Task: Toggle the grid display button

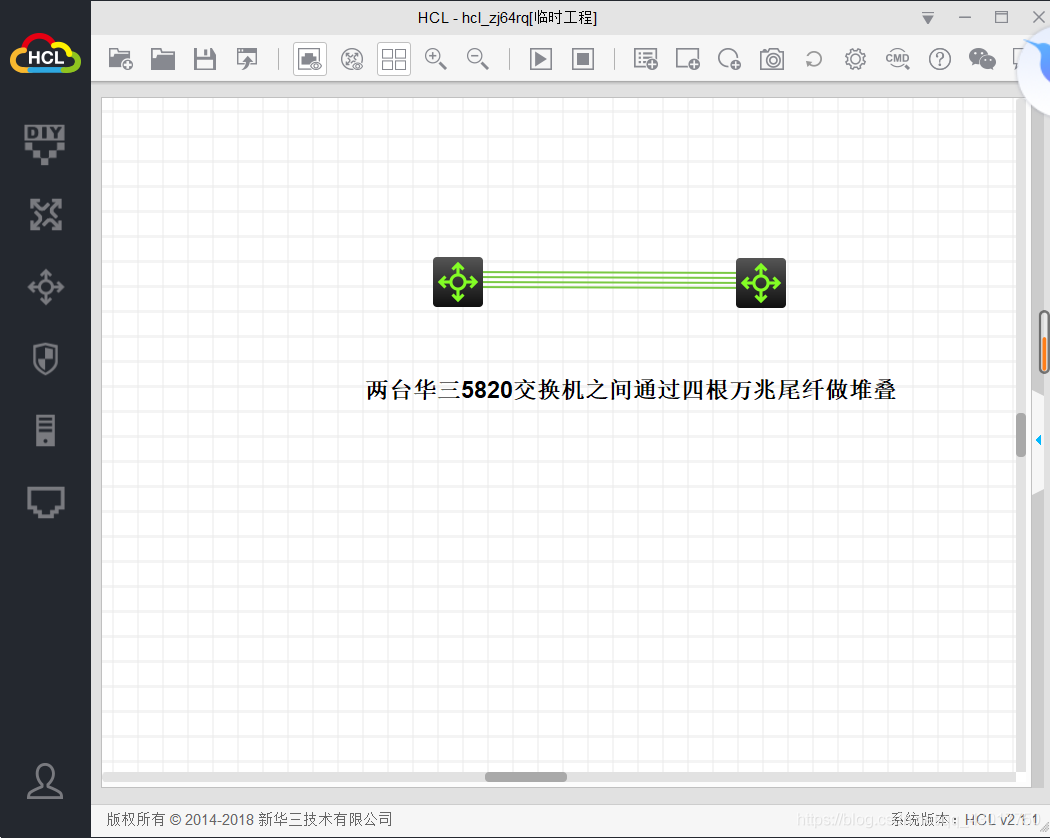Action: tap(394, 59)
